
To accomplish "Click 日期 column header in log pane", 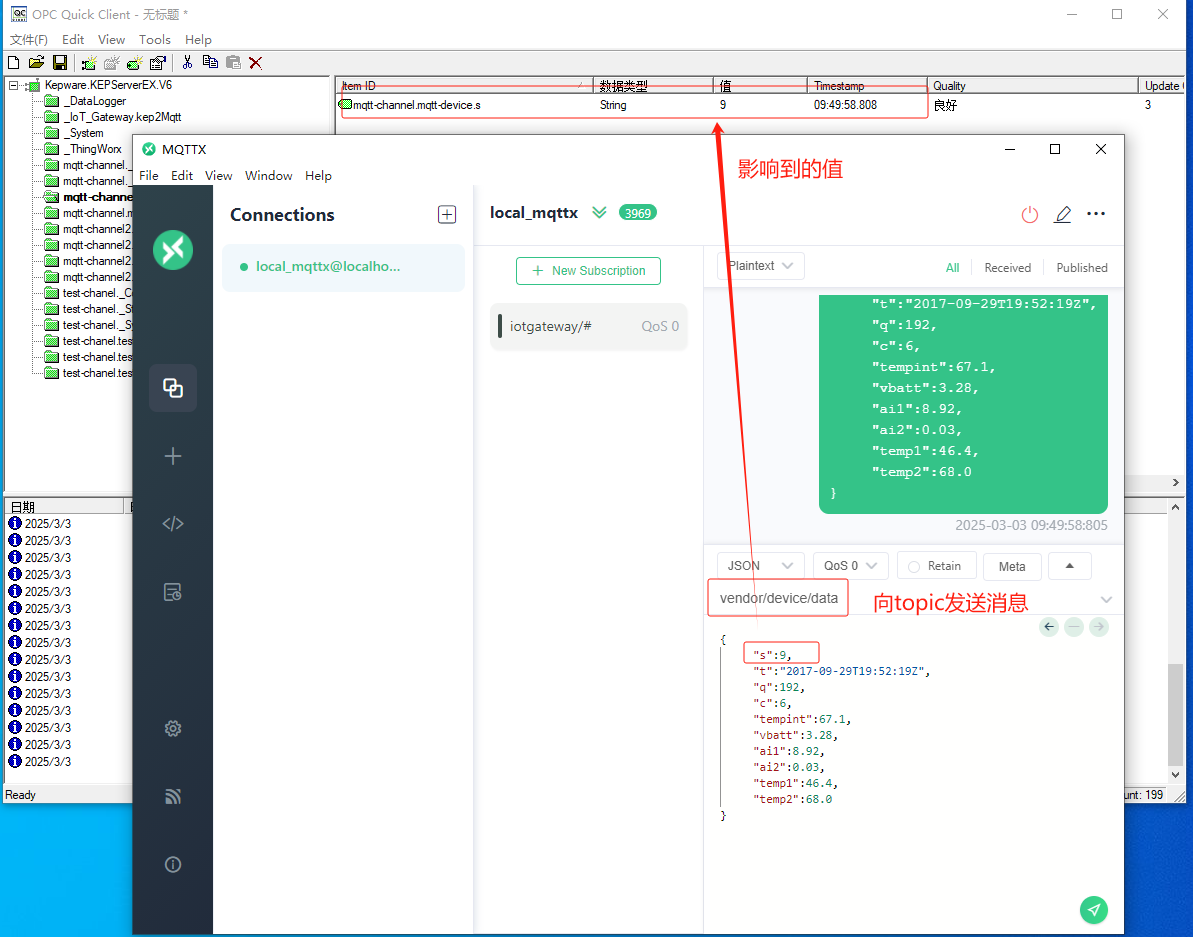I will [x=63, y=507].
